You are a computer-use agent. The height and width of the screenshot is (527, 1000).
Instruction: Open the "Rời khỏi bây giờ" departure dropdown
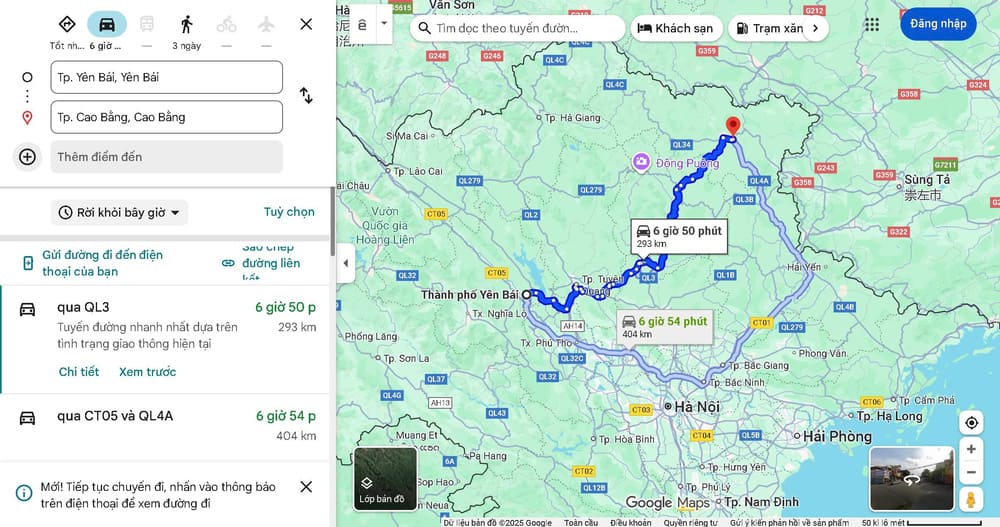[119, 212]
